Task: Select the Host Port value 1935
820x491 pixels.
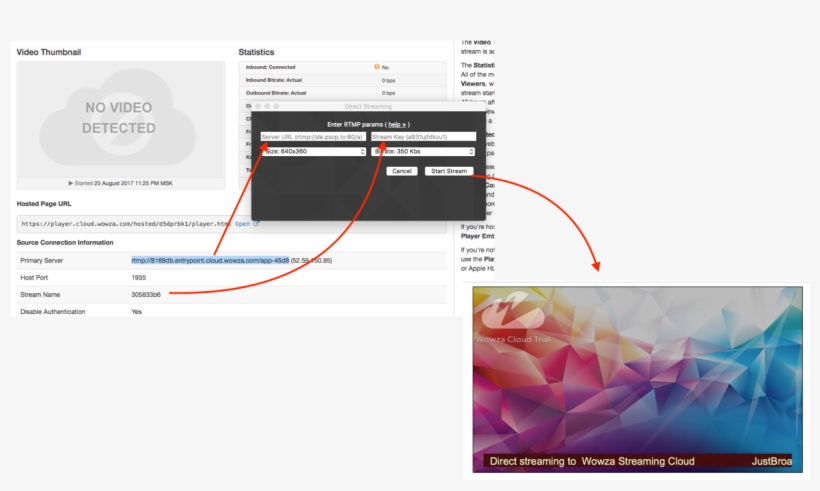Action: pos(139,278)
